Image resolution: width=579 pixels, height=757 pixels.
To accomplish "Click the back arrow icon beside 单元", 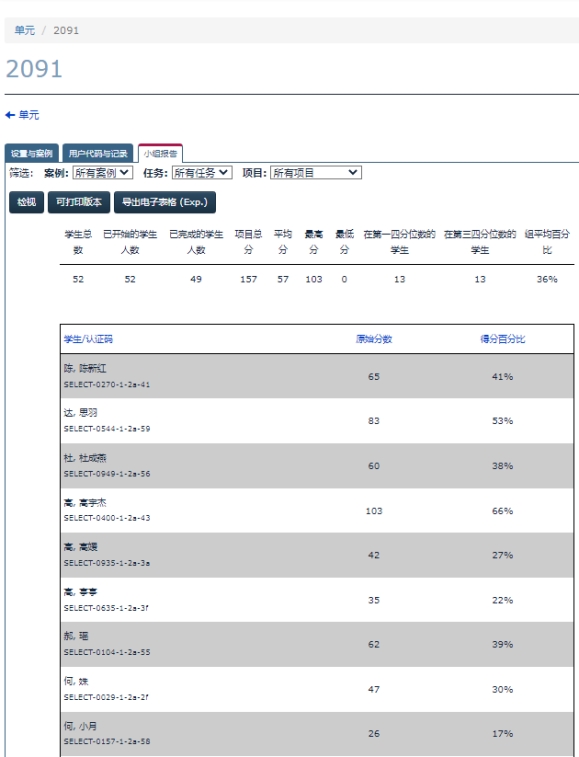I will pos(10,115).
